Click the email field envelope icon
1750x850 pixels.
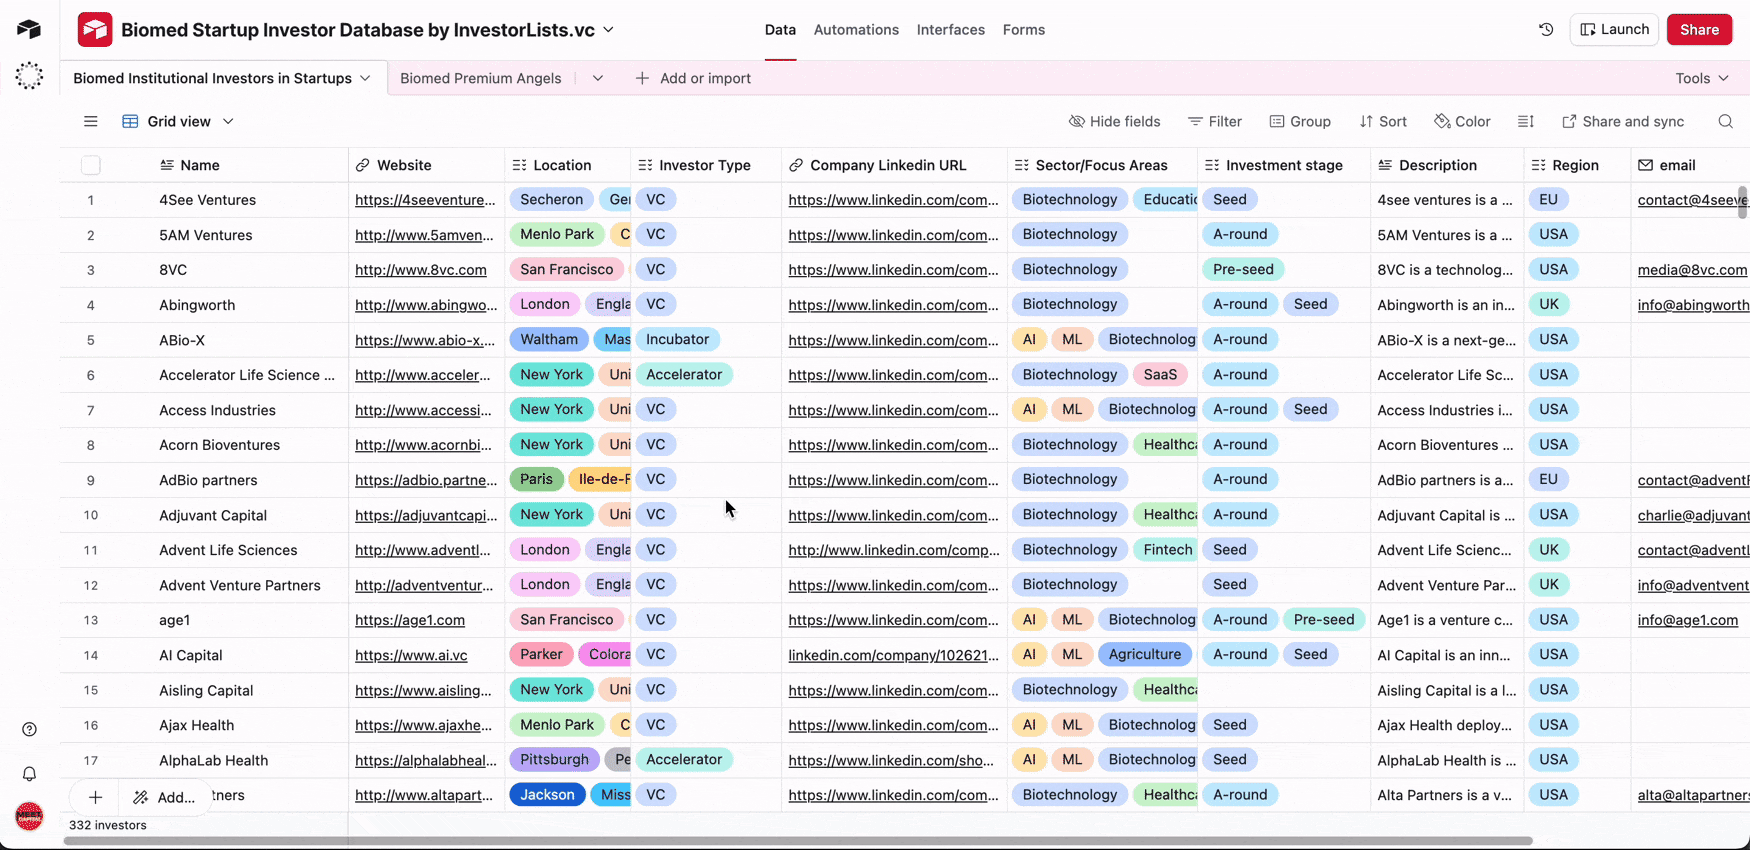(1645, 165)
